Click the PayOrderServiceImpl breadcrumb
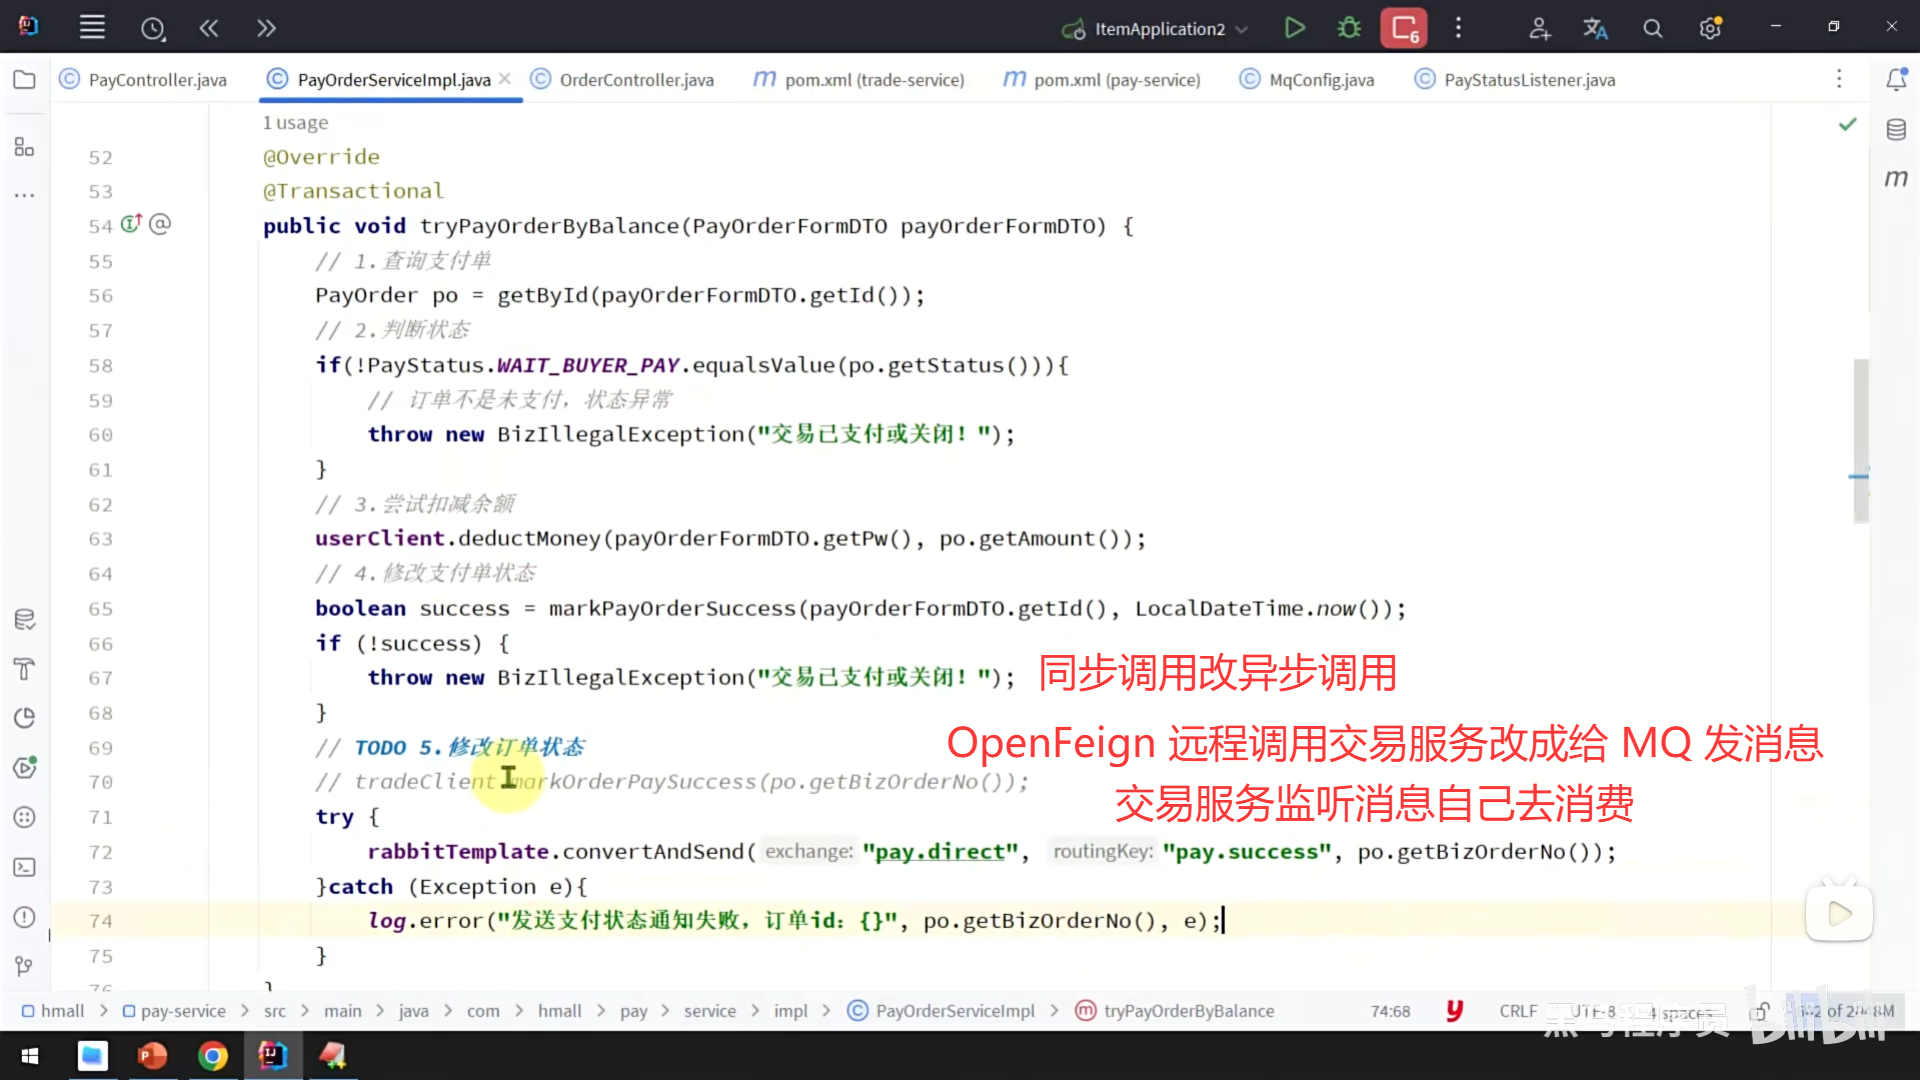Viewport: 1920px width, 1080px height. coord(954,1011)
